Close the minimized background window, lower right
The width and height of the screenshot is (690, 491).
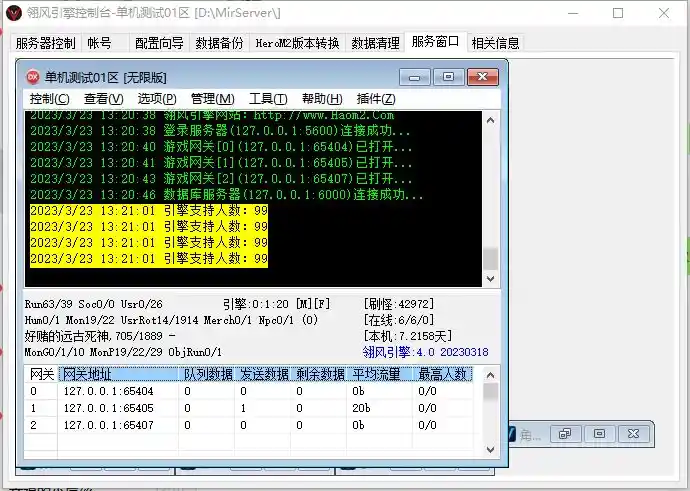click(634, 434)
